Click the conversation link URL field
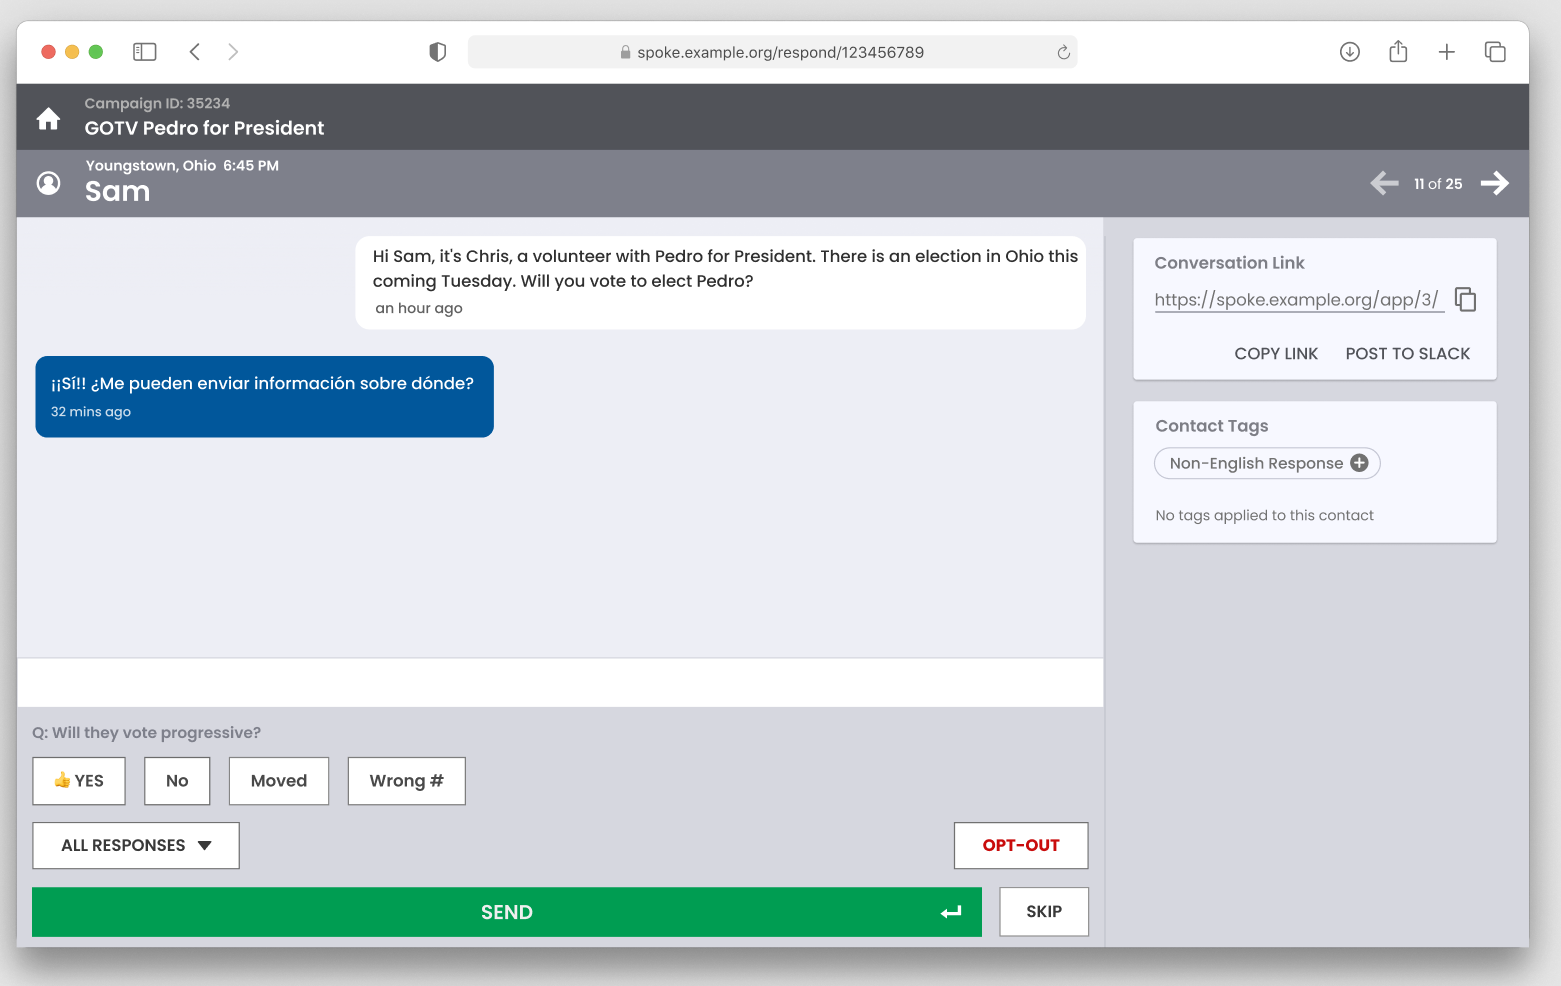This screenshot has width=1561, height=986. (x=1299, y=300)
